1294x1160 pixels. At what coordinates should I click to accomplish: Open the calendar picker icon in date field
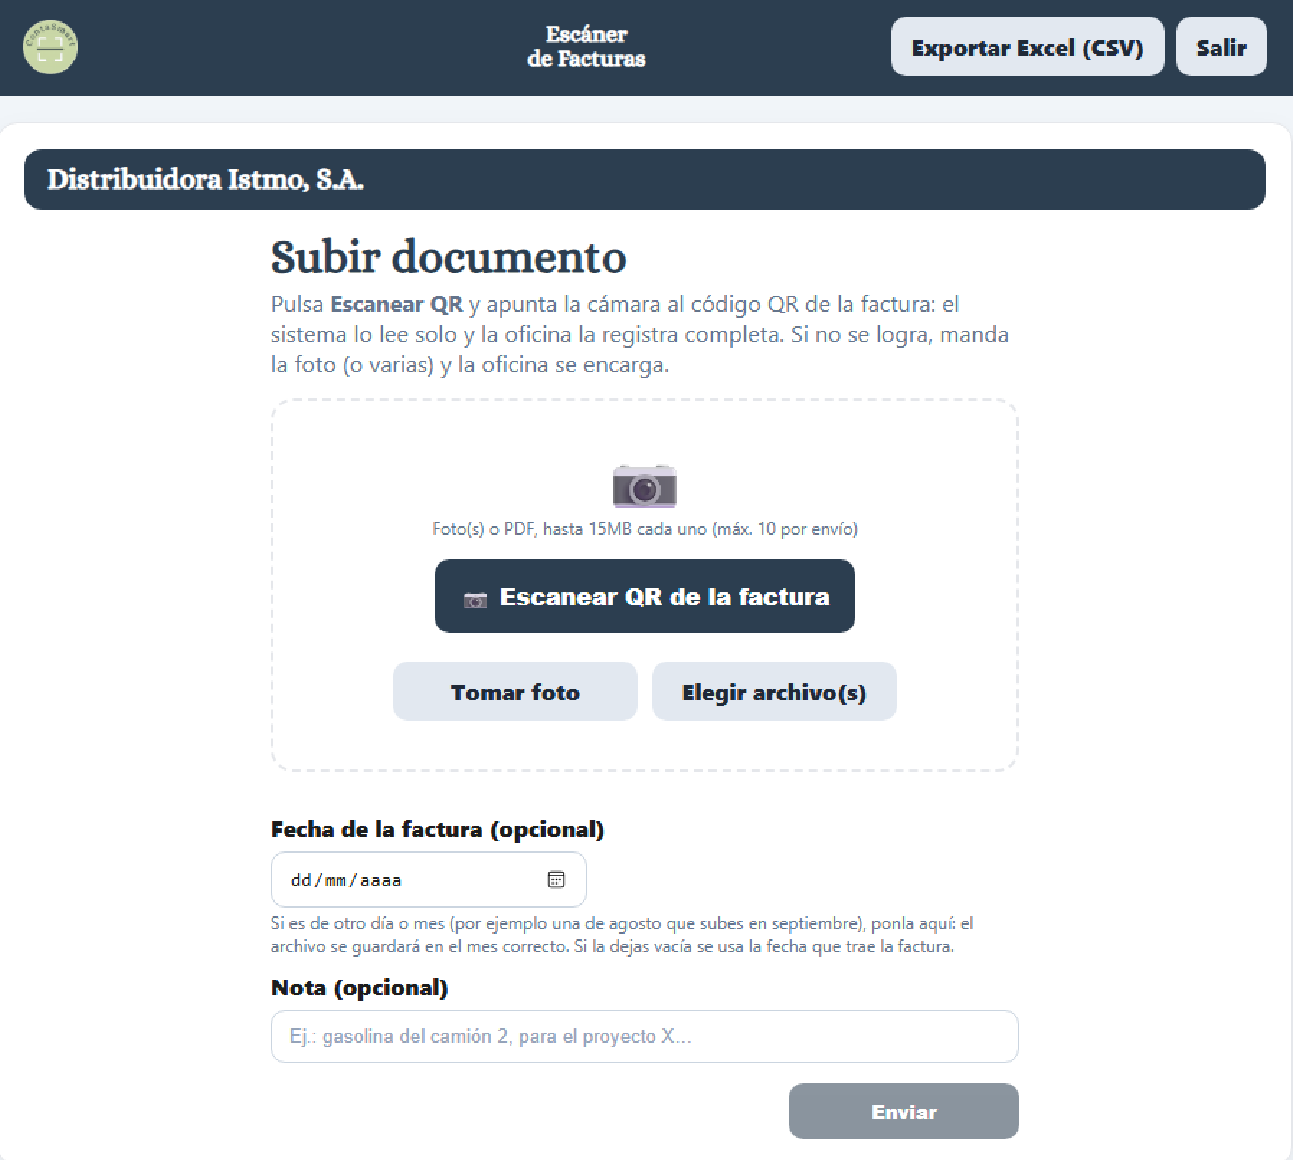[556, 880]
